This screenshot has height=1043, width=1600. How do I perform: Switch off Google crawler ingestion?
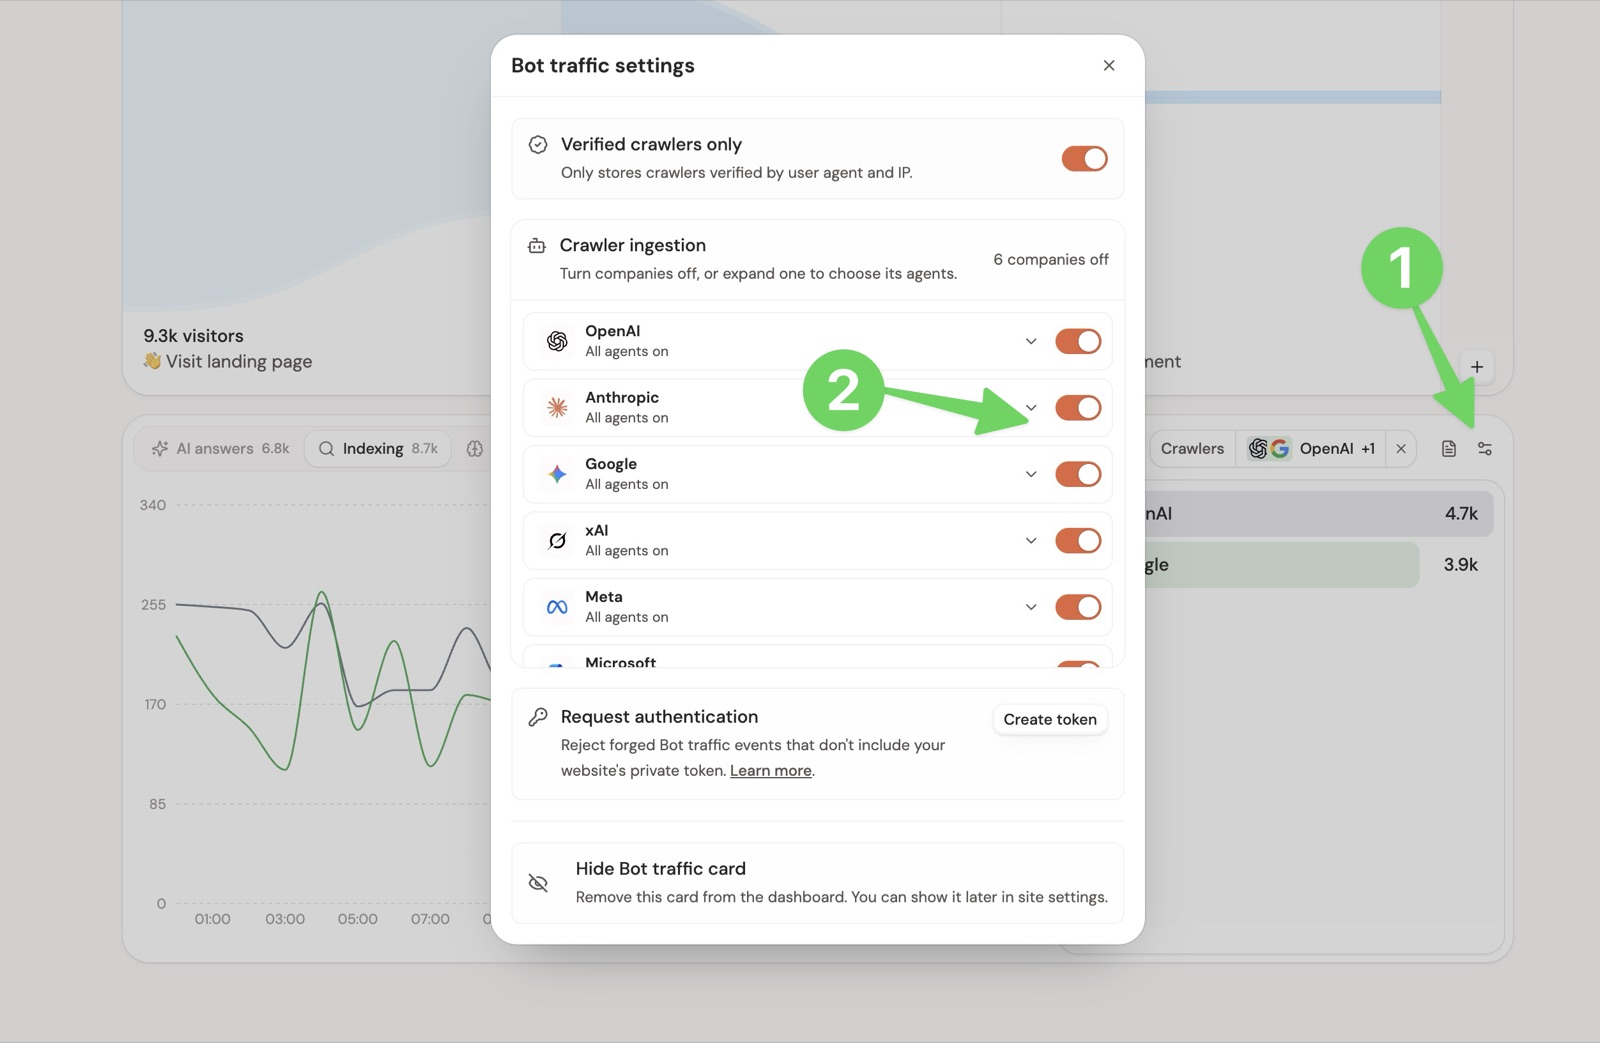click(x=1078, y=474)
